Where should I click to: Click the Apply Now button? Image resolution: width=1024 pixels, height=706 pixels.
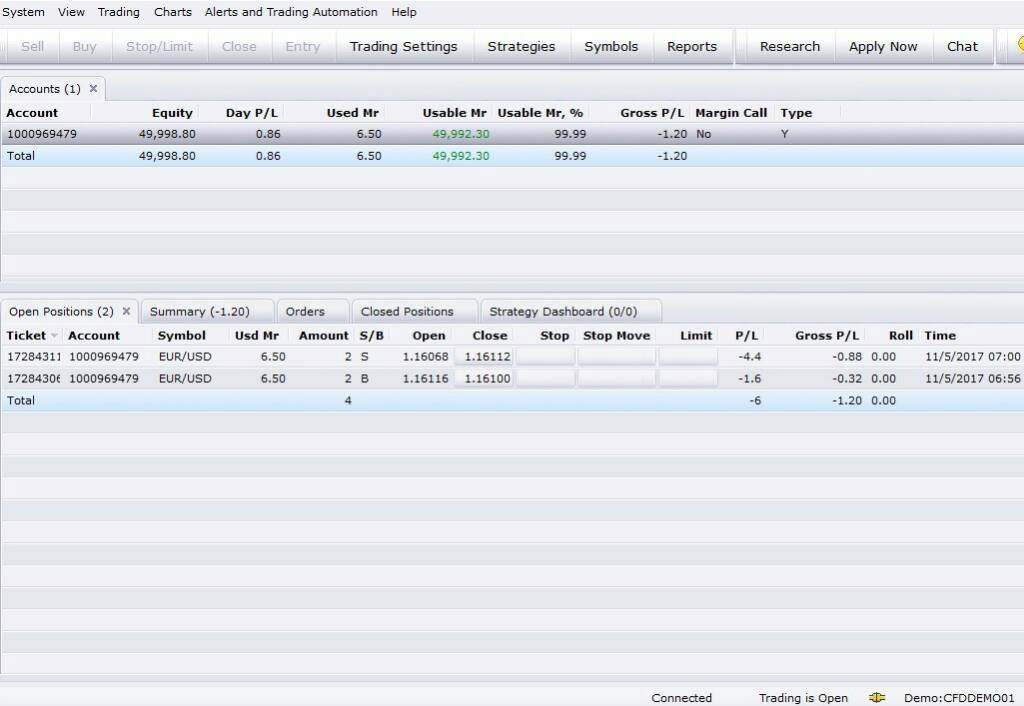882,46
